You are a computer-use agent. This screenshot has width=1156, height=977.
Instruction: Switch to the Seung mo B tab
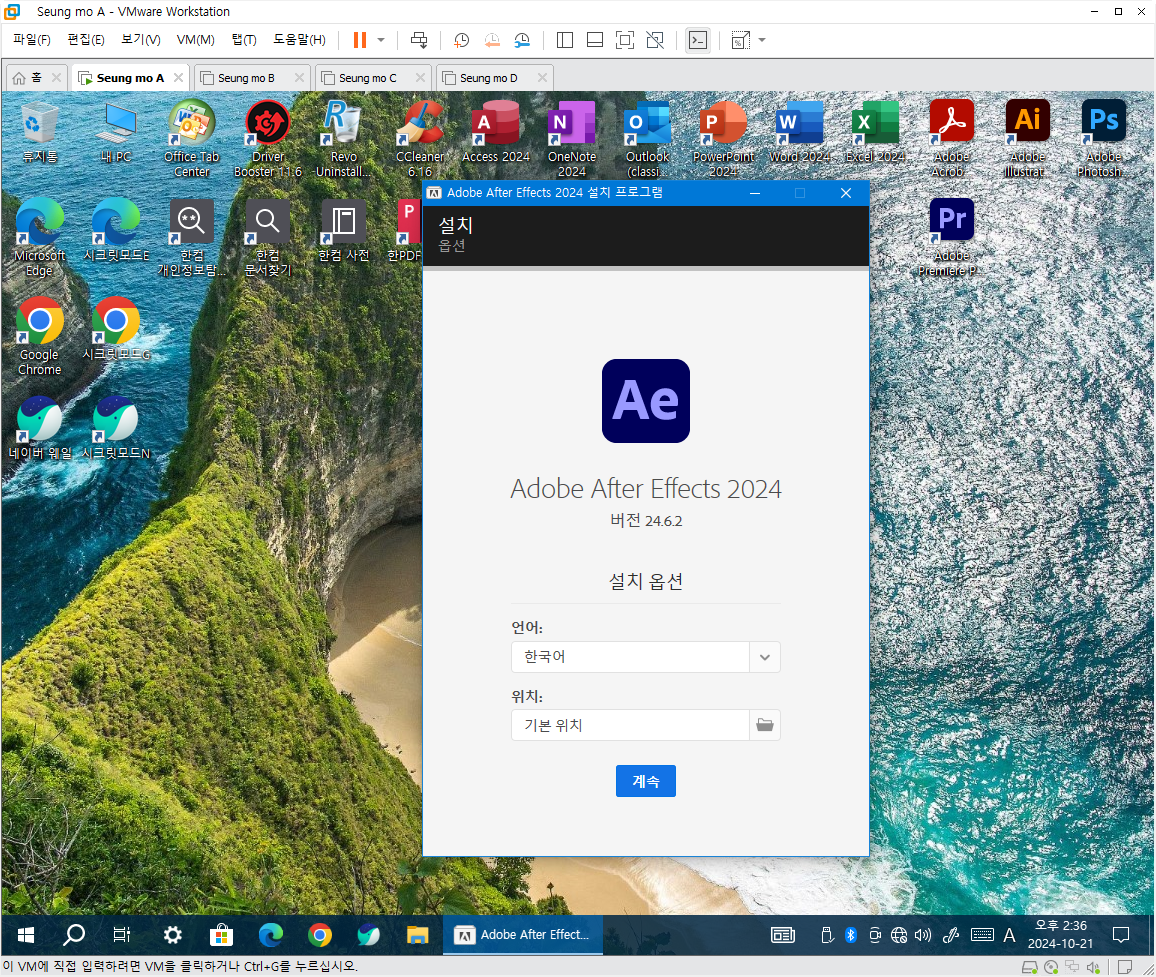point(246,78)
